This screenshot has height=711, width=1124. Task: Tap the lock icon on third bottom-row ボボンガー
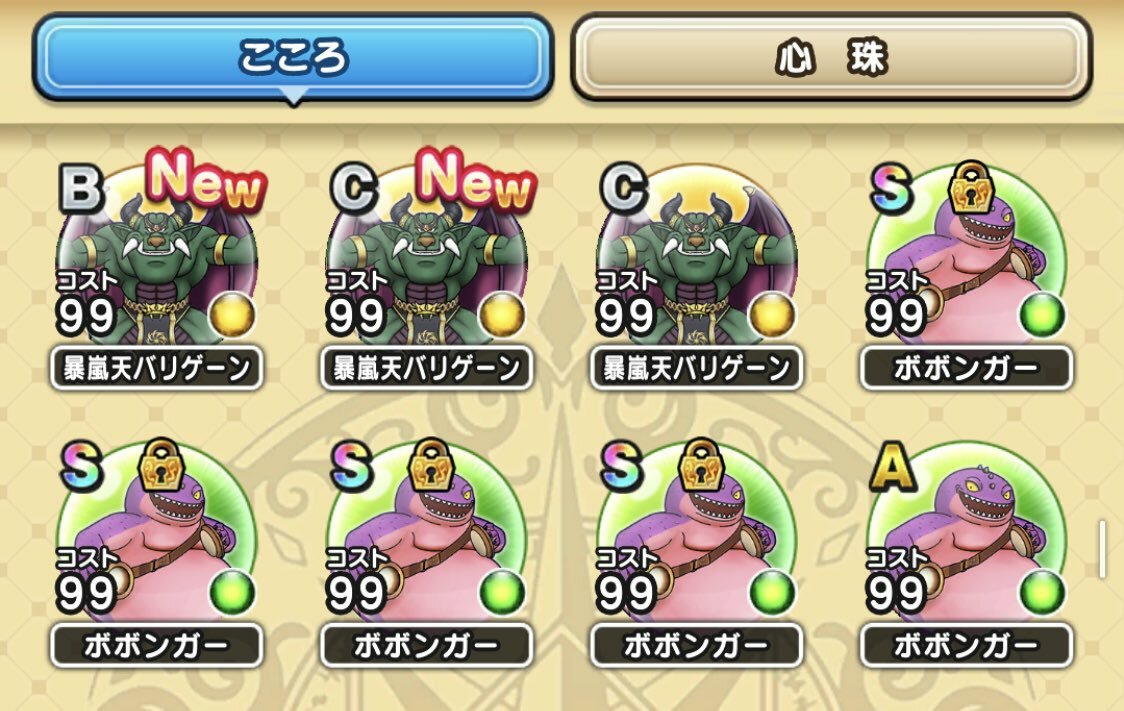[x=701, y=465]
